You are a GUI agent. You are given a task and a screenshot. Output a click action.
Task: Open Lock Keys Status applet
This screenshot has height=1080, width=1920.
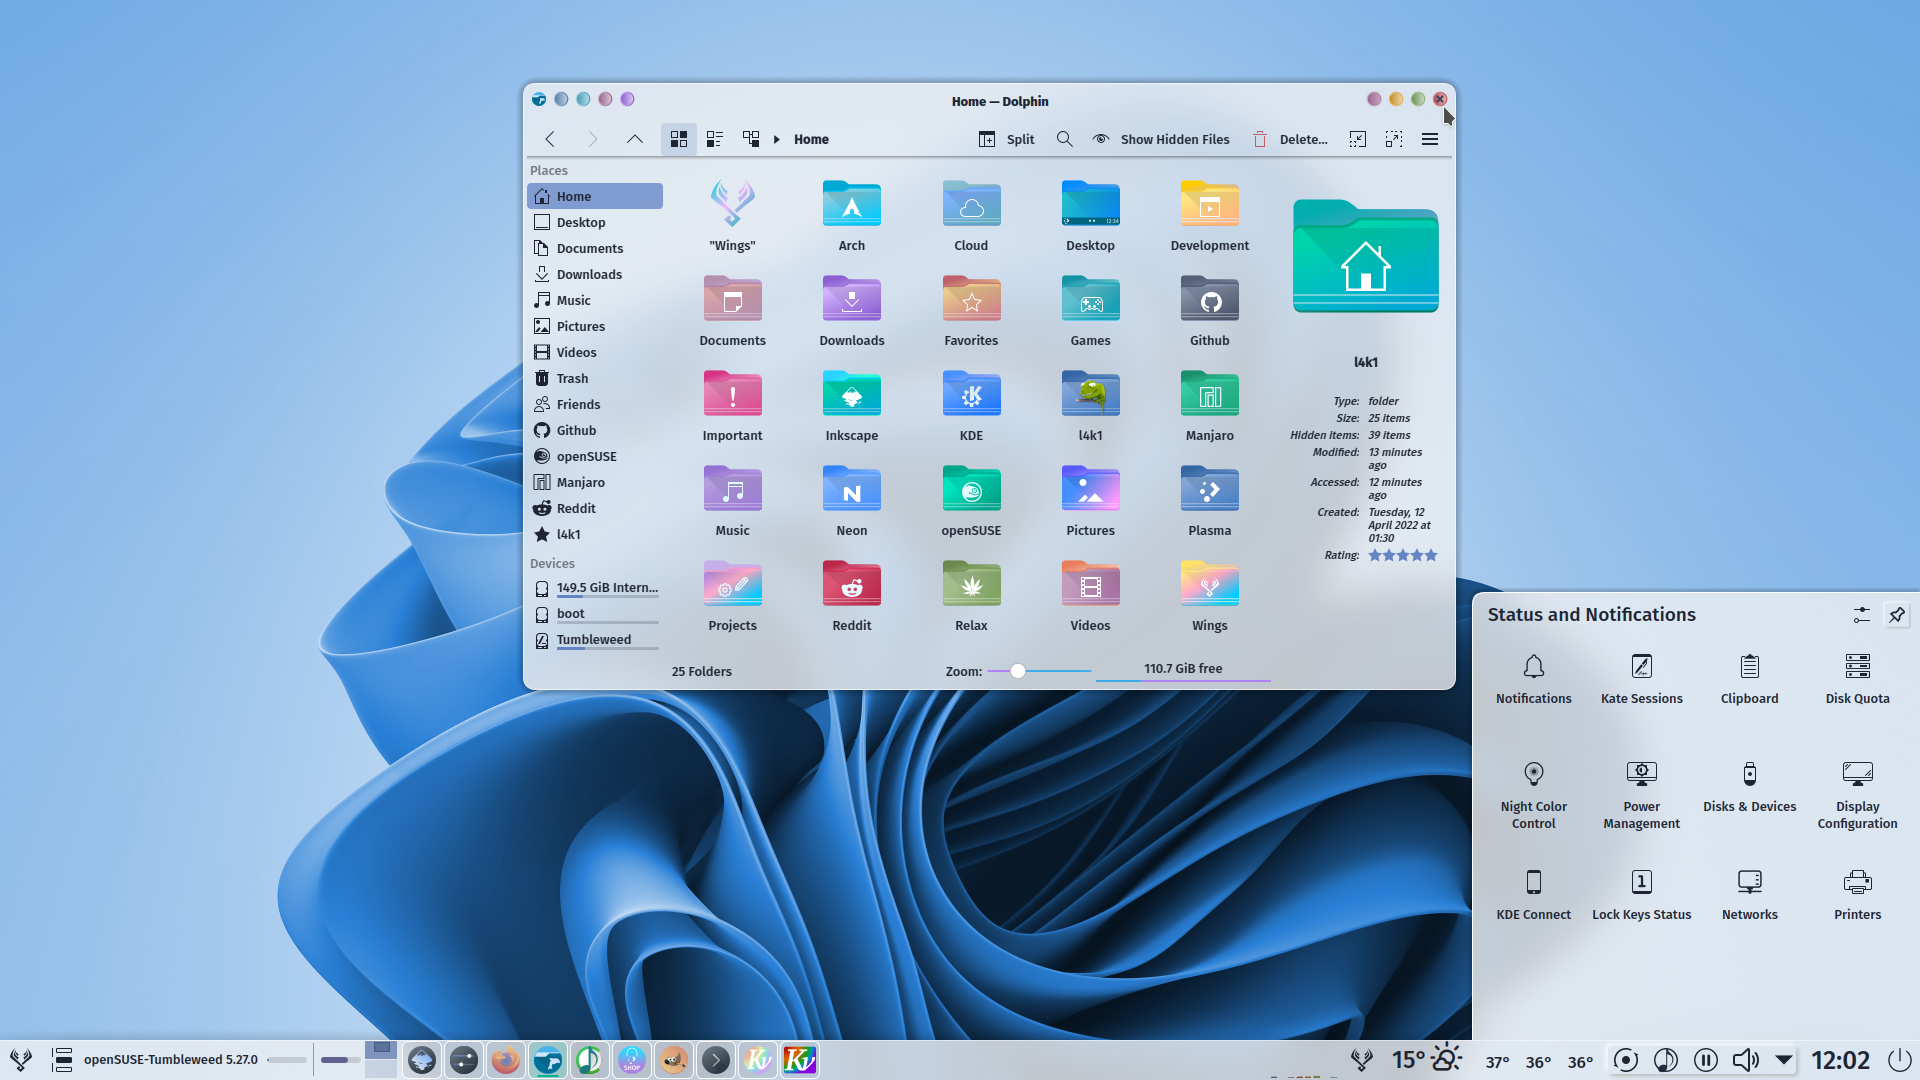point(1642,895)
